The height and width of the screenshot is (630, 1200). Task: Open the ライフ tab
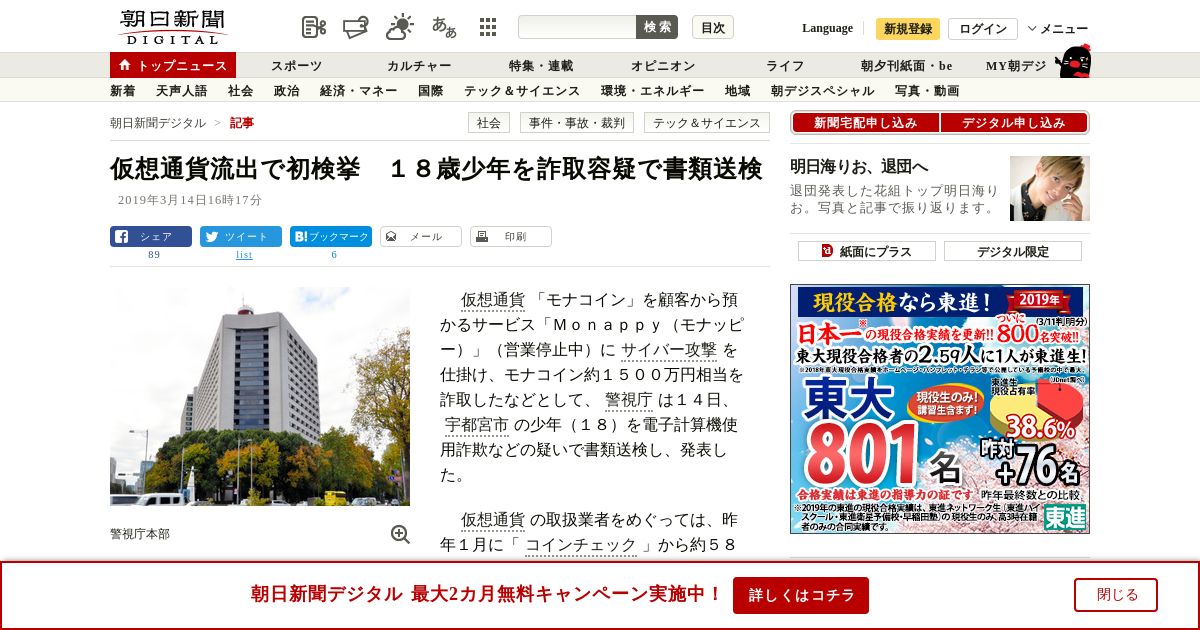[785, 66]
